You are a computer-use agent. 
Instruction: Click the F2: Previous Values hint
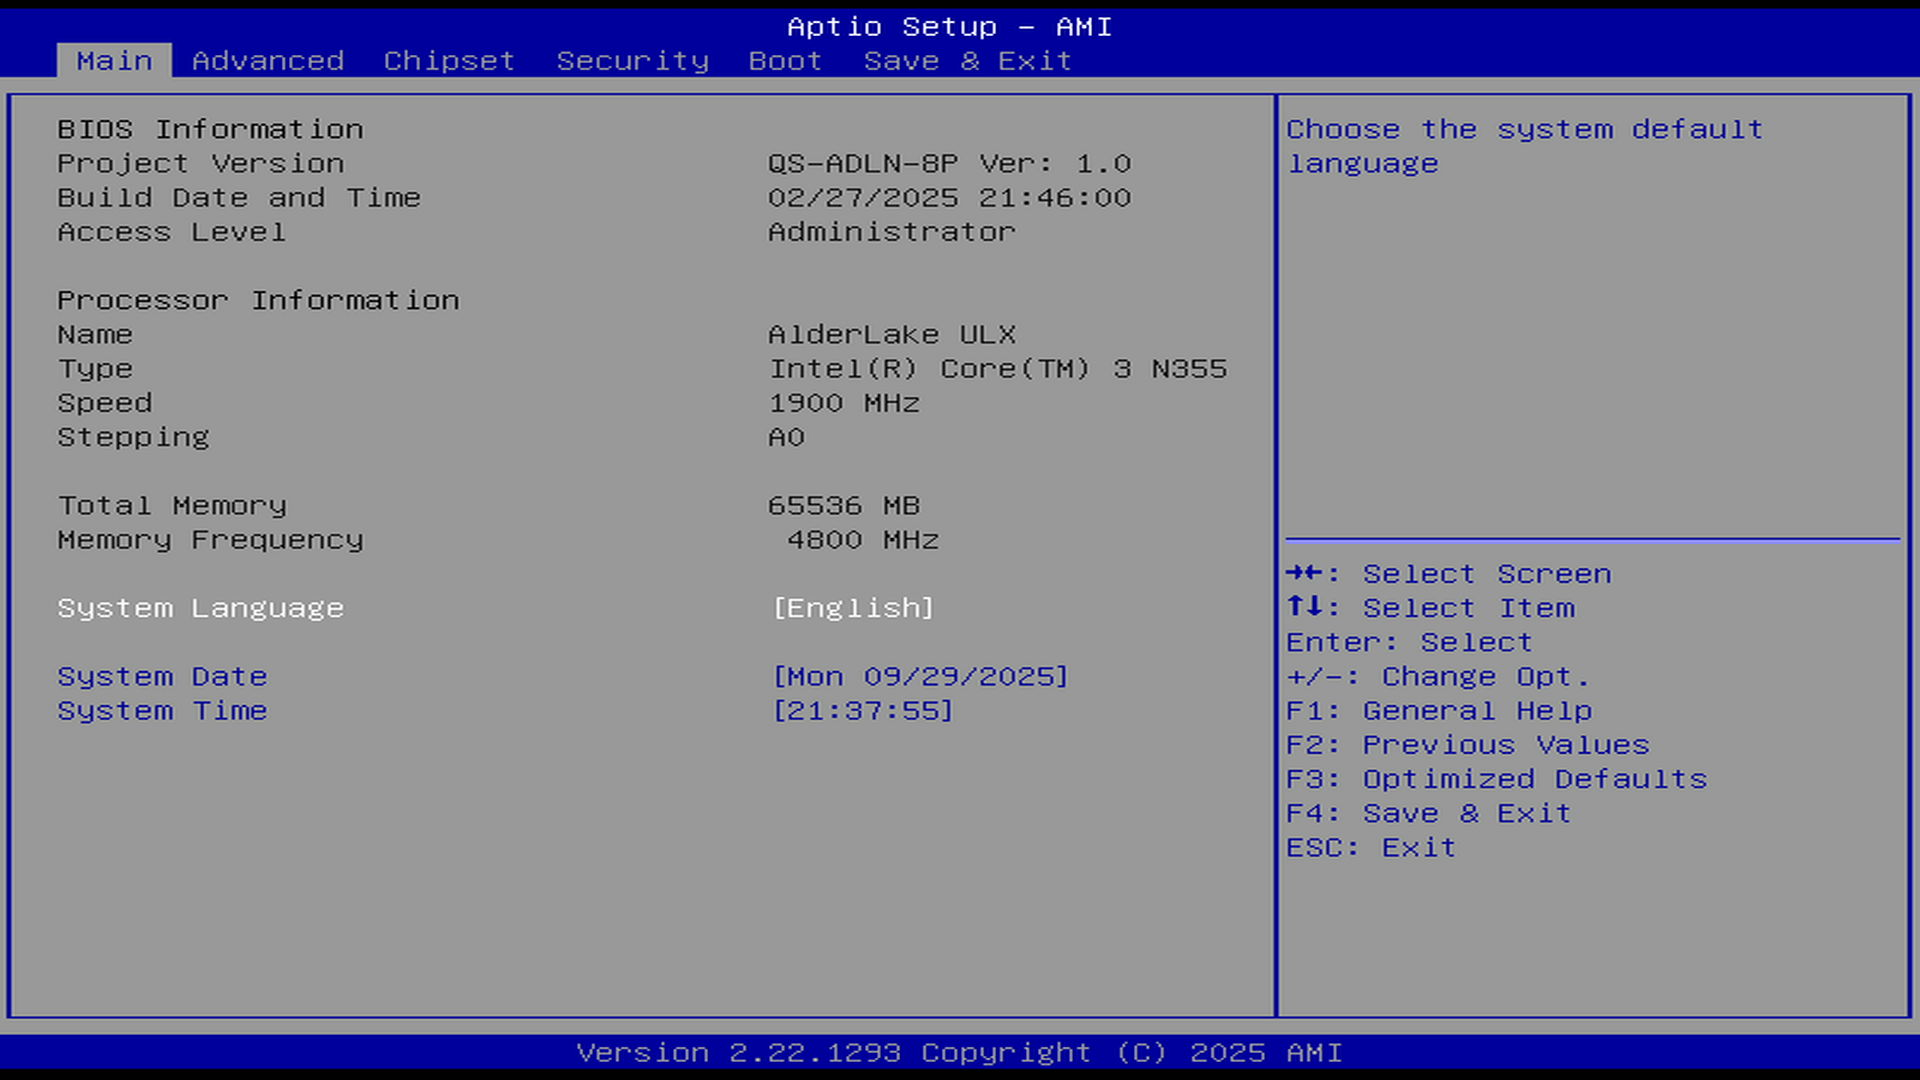pos(1467,745)
